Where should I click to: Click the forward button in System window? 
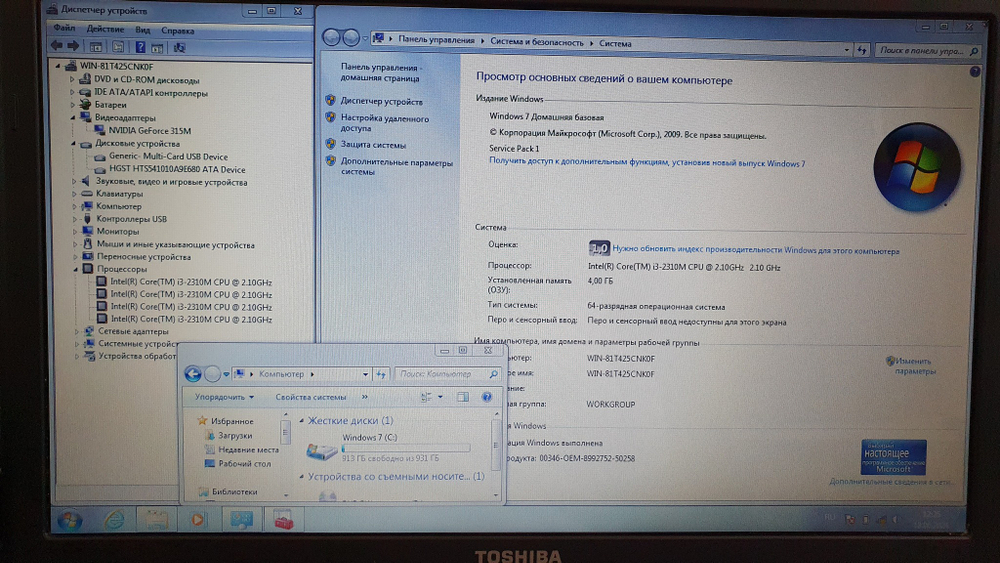click(x=351, y=38)
